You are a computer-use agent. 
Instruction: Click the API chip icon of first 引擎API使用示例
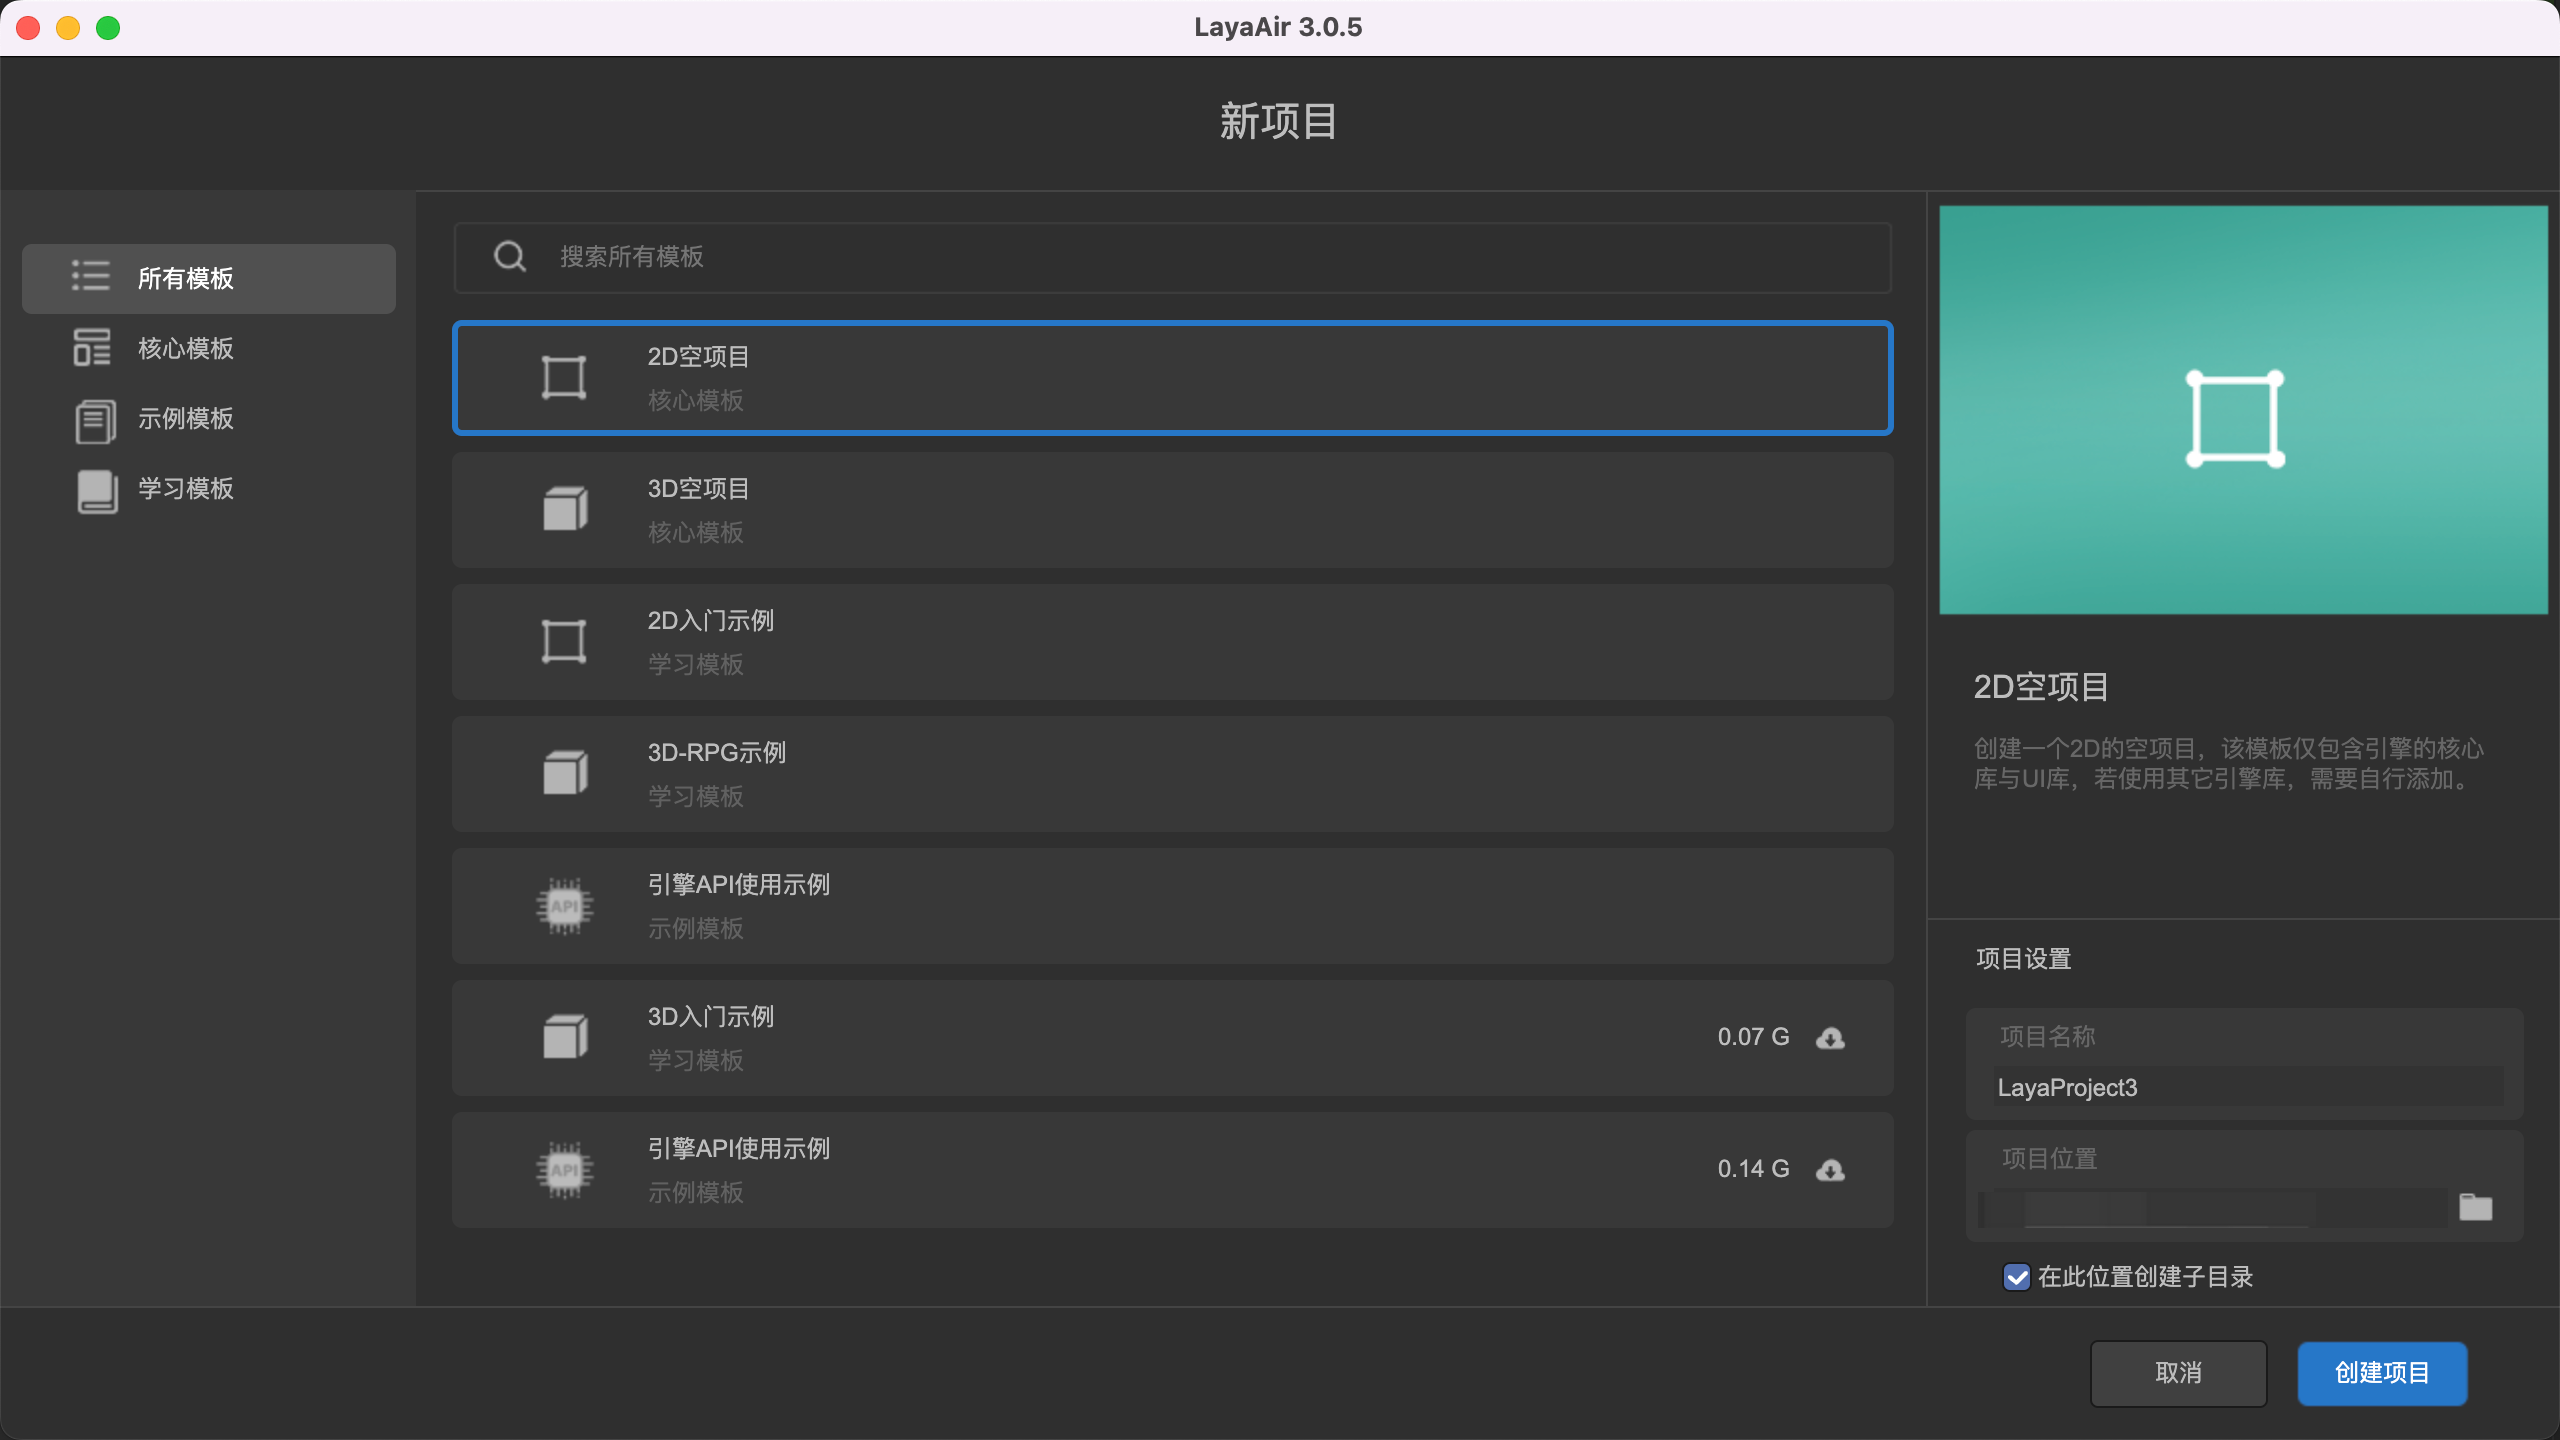click(x=565, y=906)
